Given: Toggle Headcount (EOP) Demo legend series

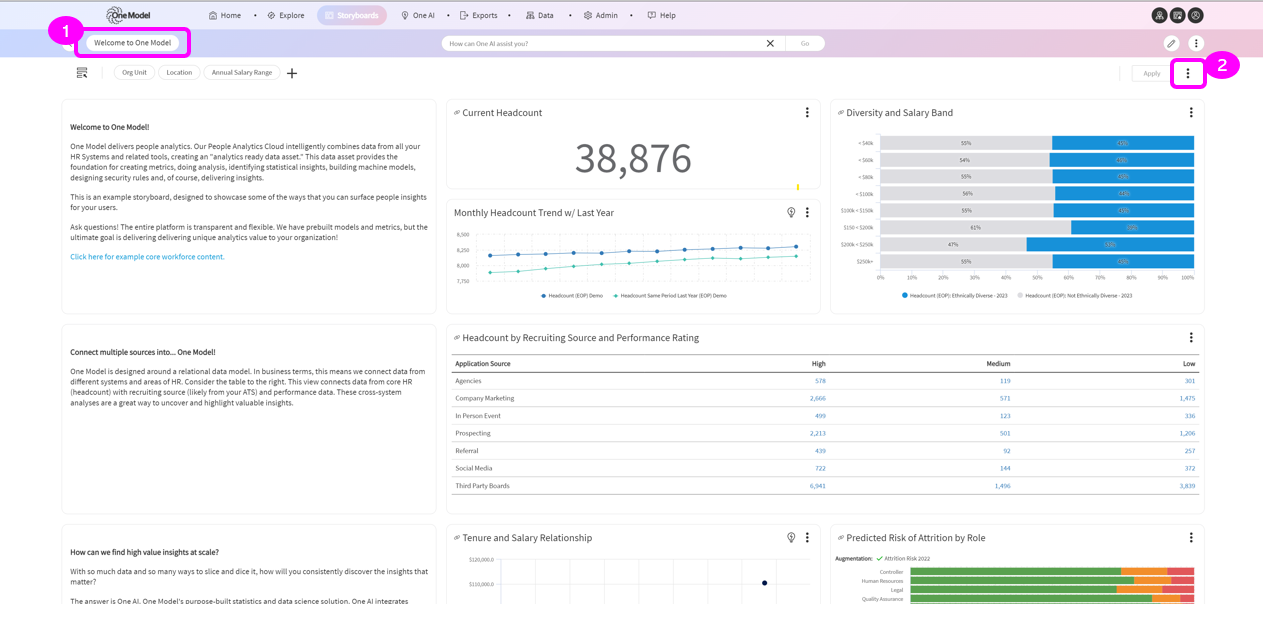Looking at the screenshot, I should pyautogui.click(x=572, y=296).
